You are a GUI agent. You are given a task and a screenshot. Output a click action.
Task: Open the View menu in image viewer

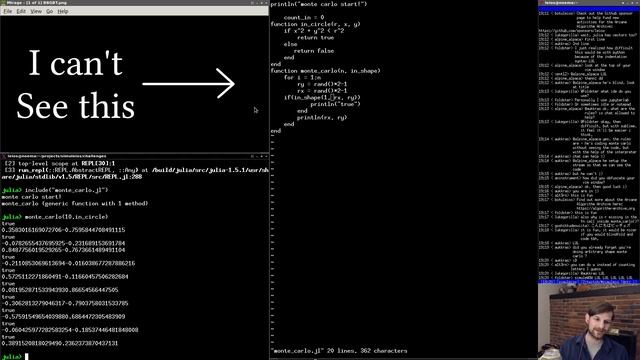(36, 11)
